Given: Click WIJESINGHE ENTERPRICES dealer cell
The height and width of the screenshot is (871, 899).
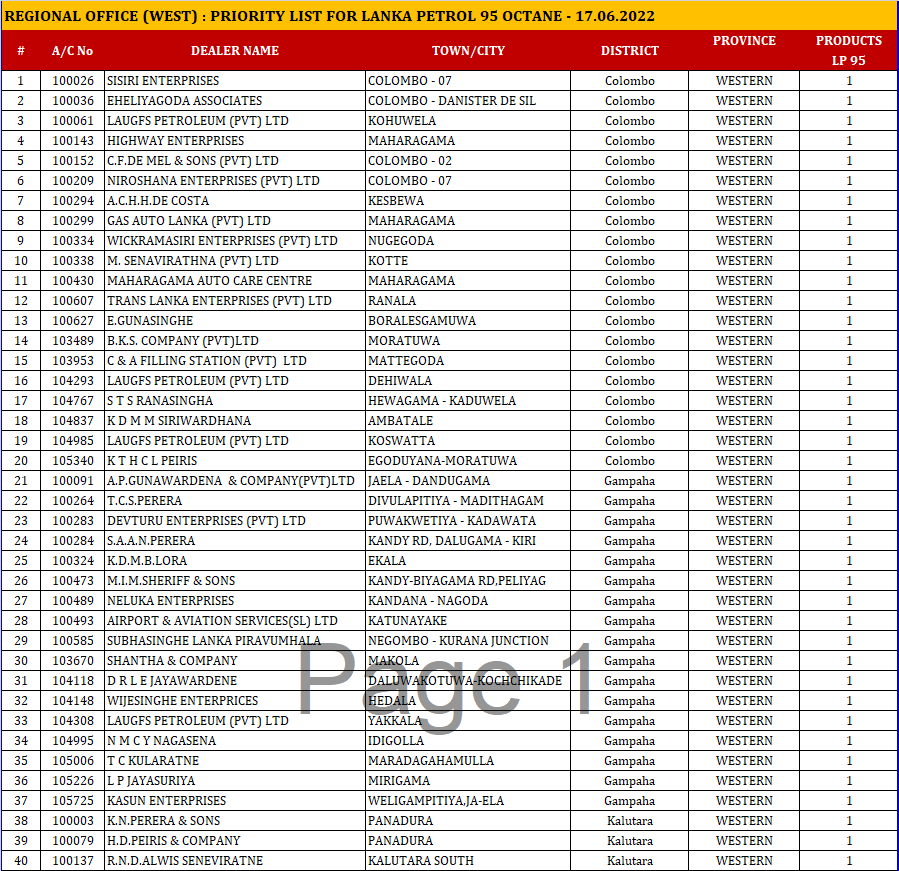Looking at the screenshot, I should click(x=234, y=701).
